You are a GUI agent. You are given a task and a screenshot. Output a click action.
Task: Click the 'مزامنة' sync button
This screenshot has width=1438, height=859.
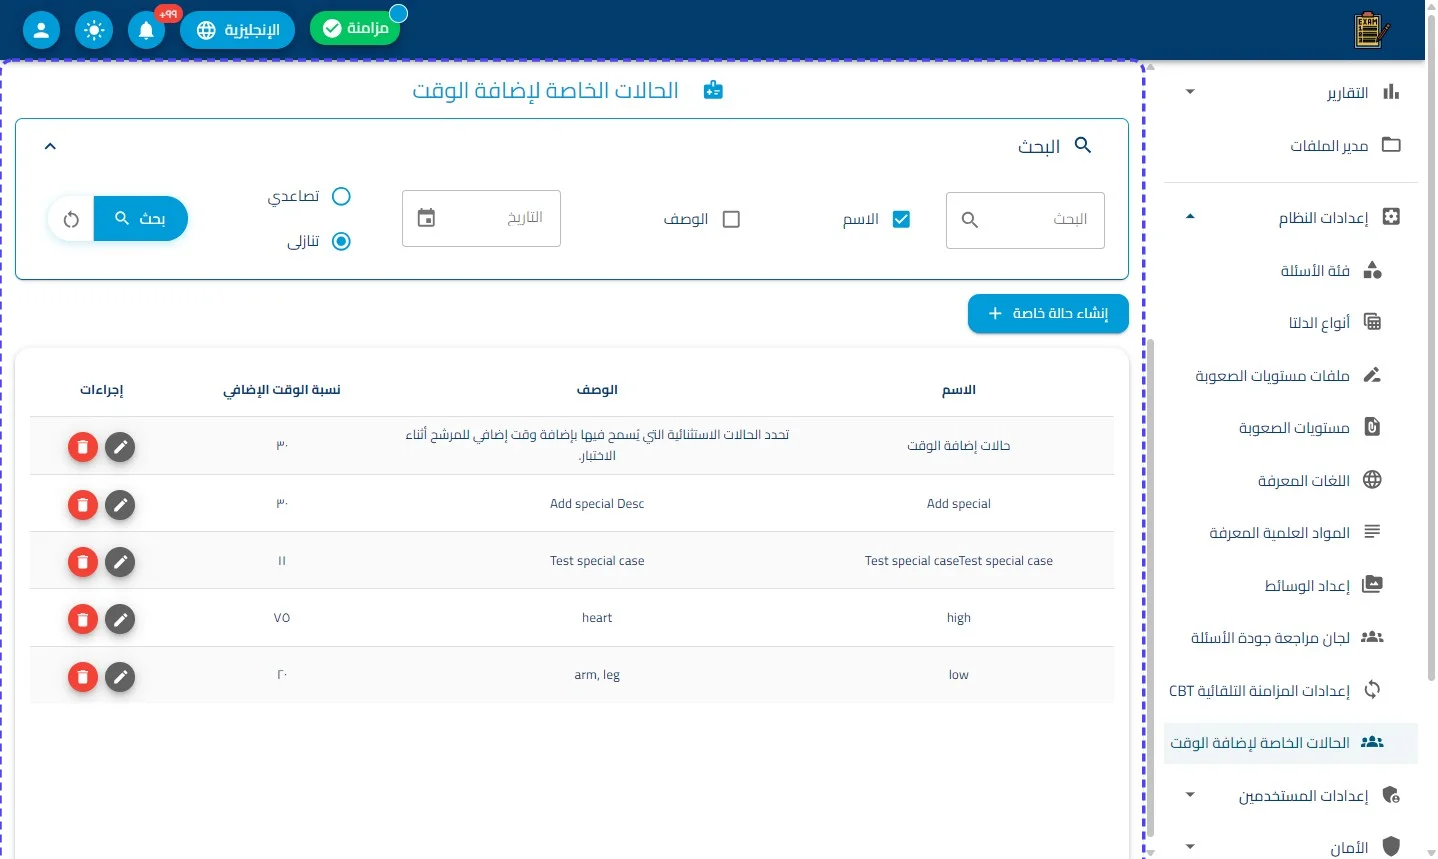coord(355,29)
